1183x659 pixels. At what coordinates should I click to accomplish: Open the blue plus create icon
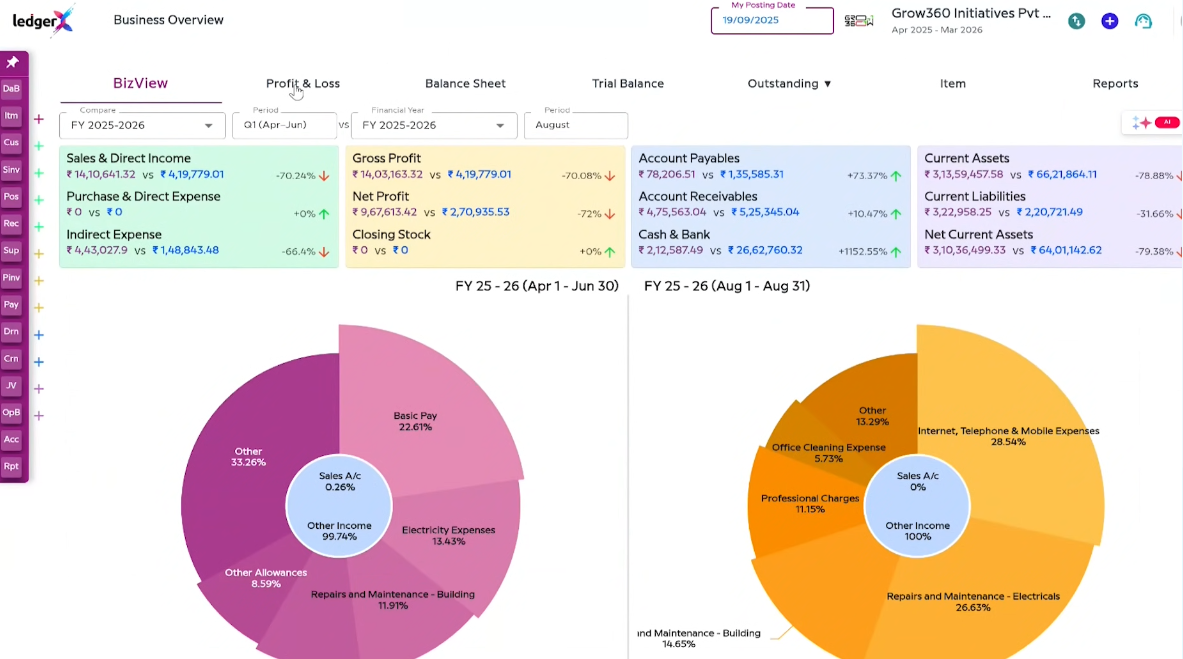[x=1110, y=20]
